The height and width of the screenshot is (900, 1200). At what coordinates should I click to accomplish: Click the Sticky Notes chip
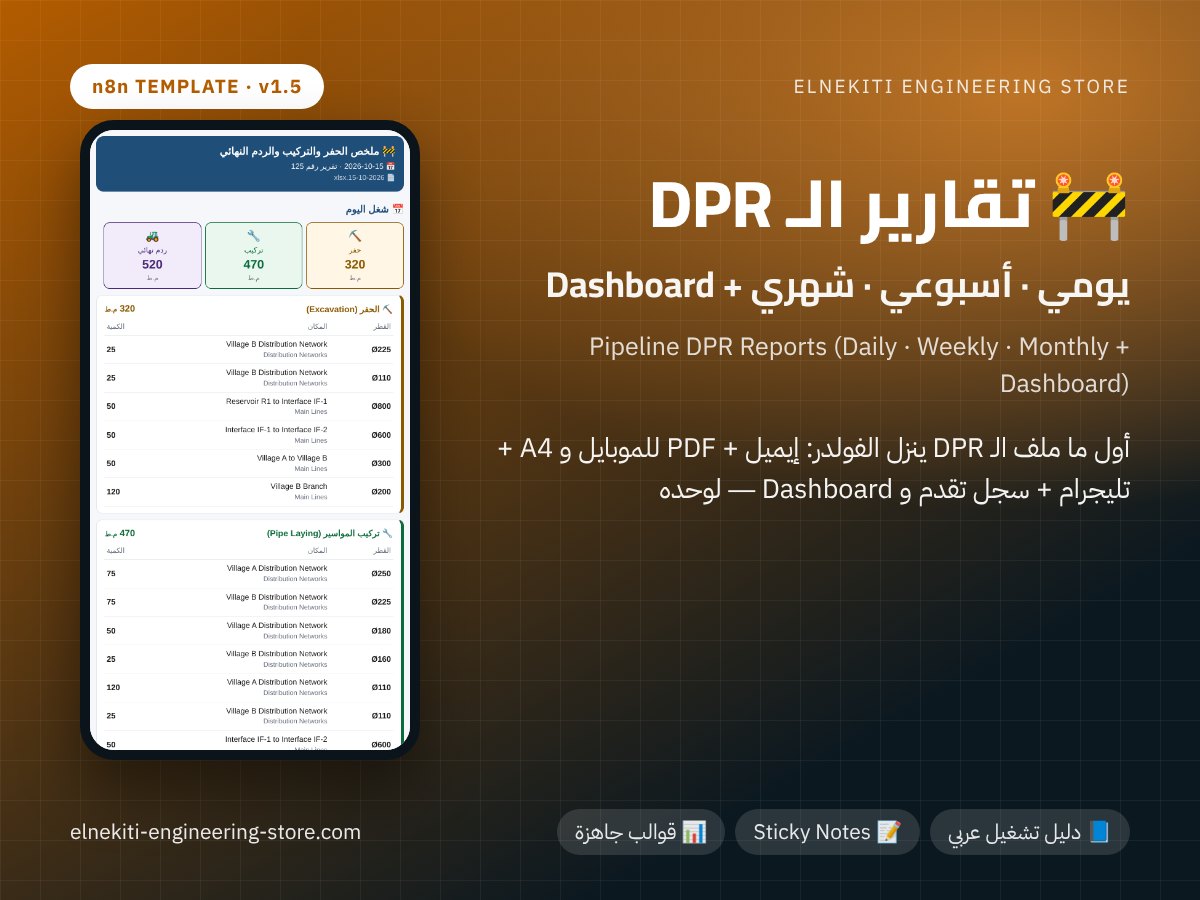click(x=827, y=832)
